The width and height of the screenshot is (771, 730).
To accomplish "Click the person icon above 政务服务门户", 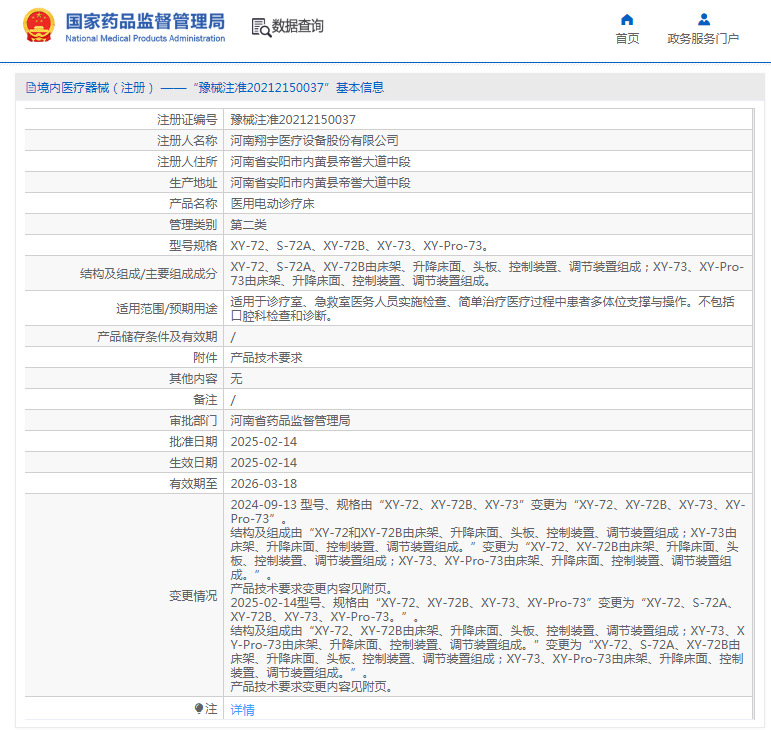I will [704, 20].
